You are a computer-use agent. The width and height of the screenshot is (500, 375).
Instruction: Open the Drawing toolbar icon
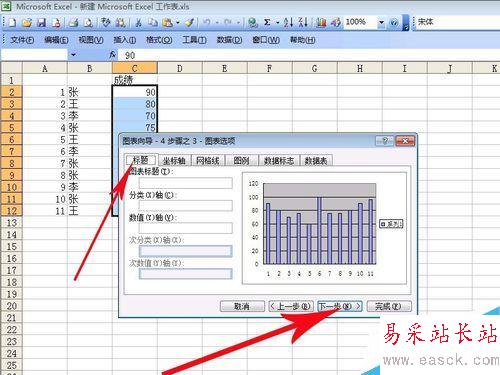coord(336,22)
